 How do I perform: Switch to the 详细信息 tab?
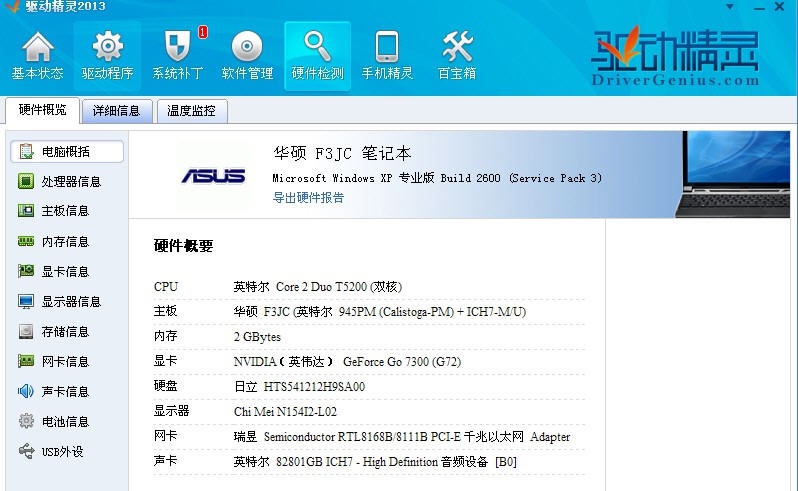coord(117,111)
